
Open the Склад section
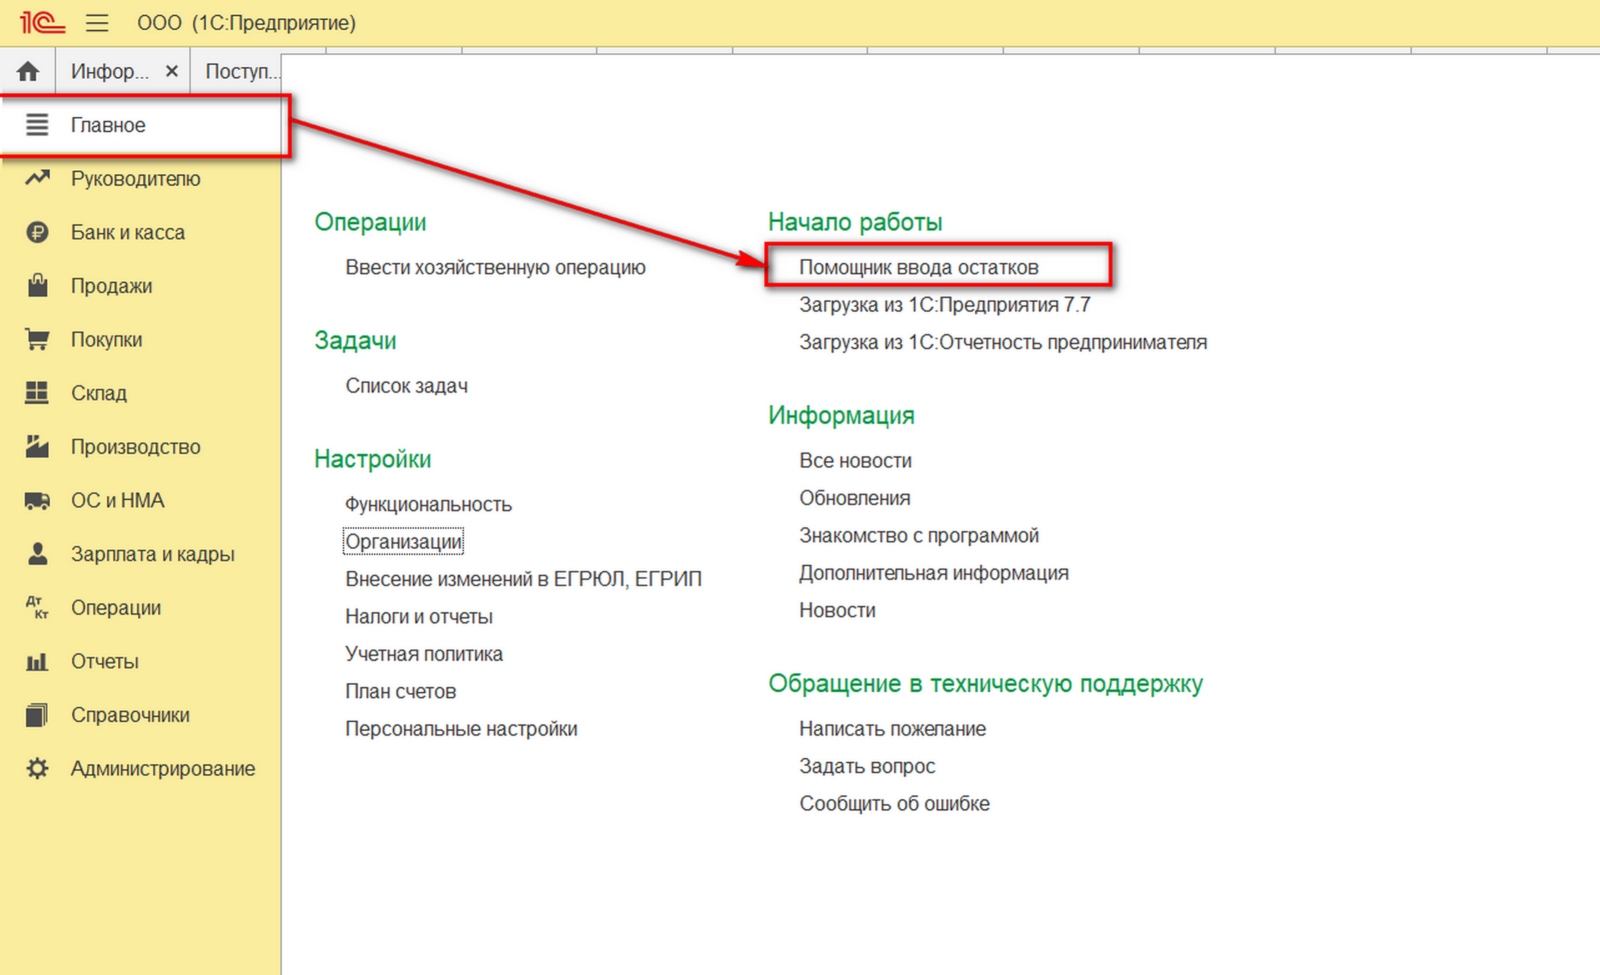(99, 393)
